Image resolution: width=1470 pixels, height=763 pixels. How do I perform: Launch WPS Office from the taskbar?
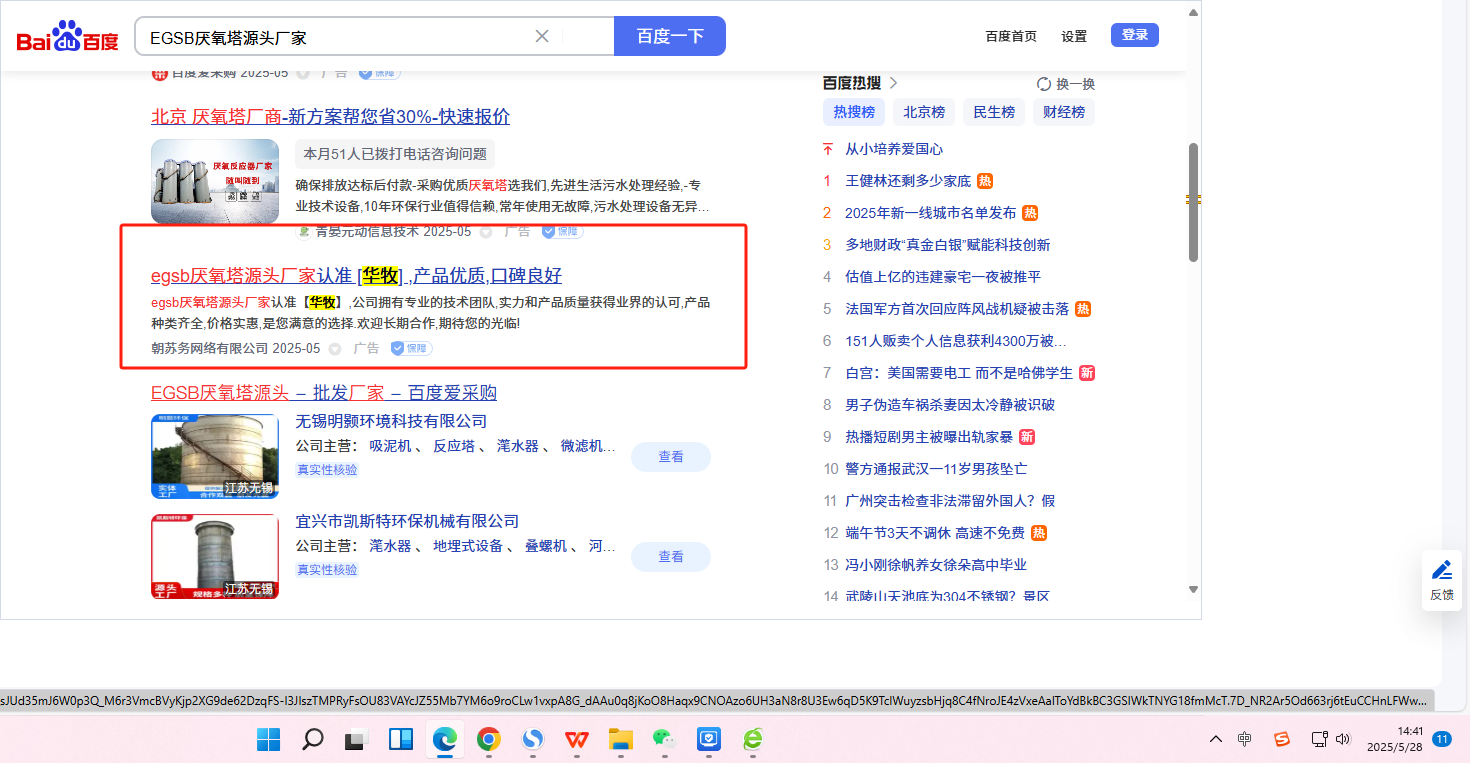[x=577, y=740]
